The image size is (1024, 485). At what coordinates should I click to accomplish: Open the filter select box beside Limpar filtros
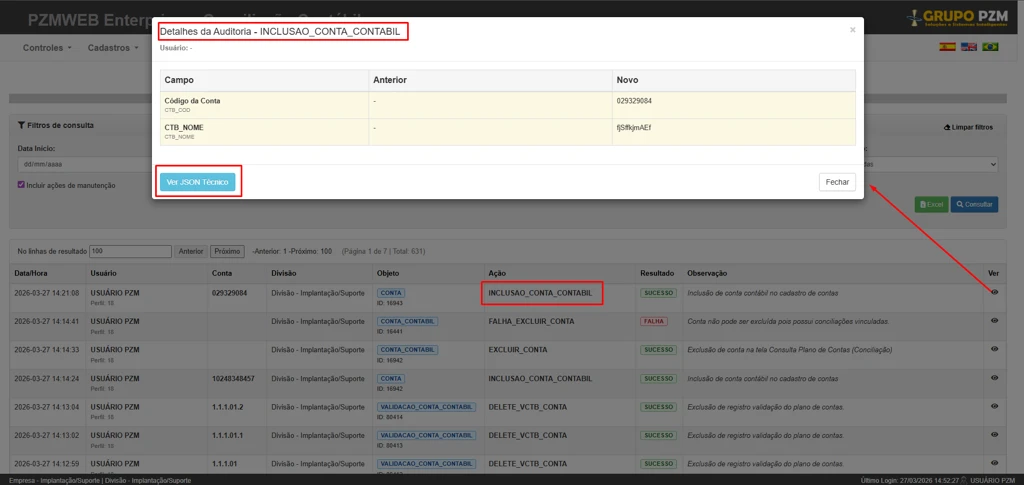tap(928, 163)
